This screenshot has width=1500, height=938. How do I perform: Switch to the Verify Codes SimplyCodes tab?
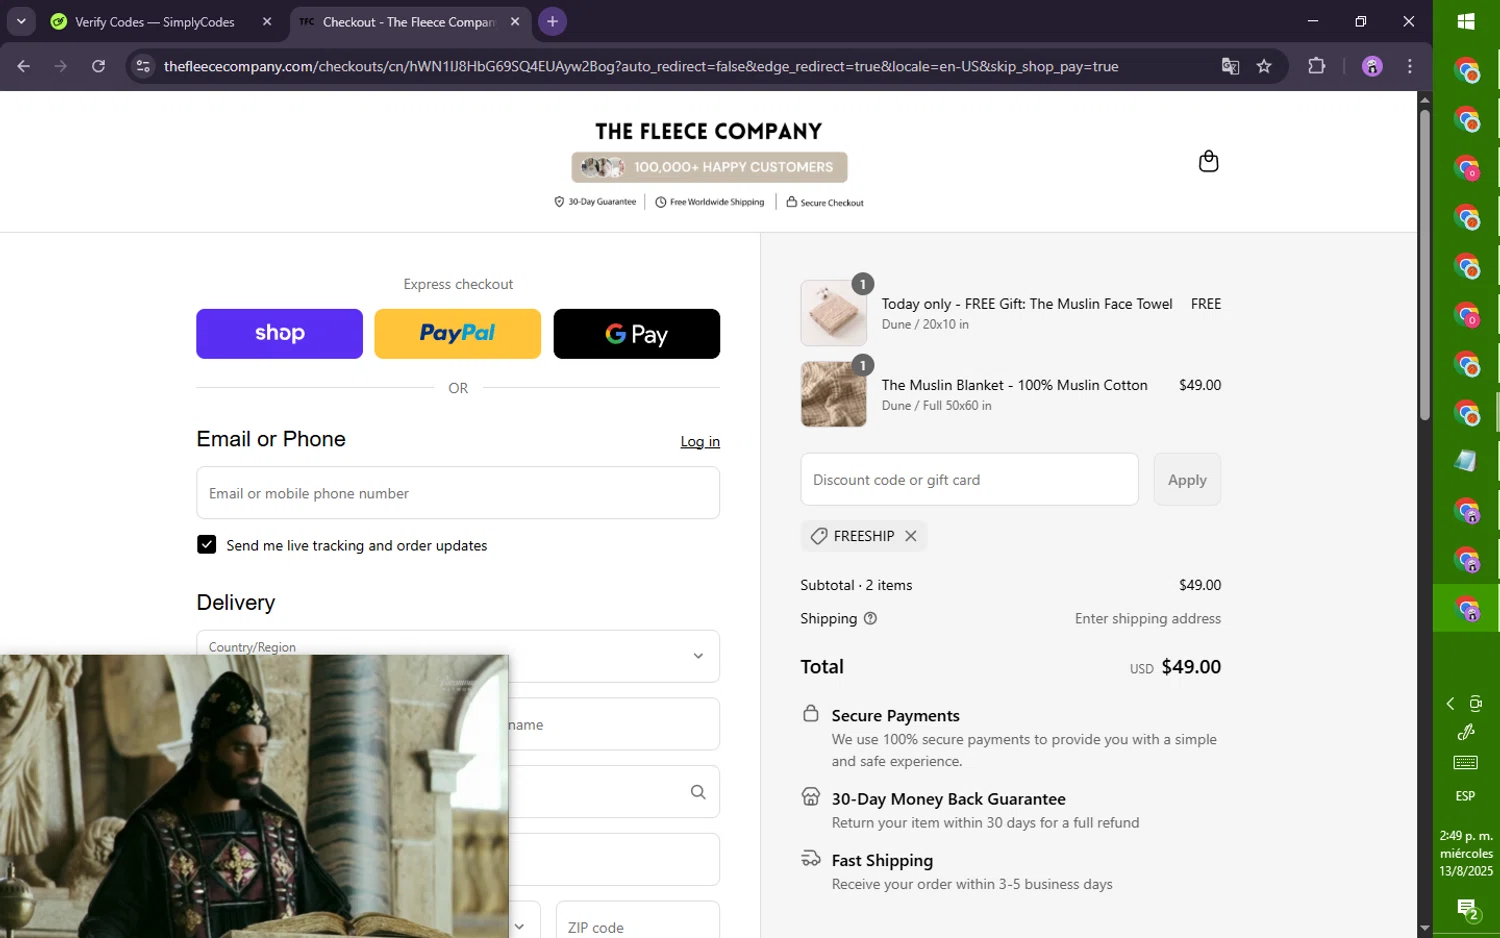point(154,22)
